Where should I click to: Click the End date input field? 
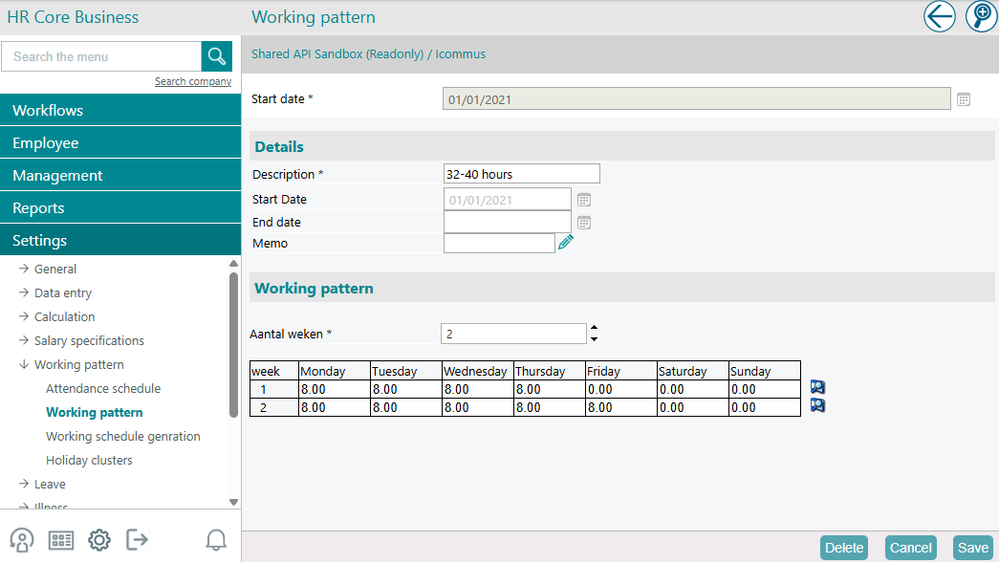click(507, 222)
